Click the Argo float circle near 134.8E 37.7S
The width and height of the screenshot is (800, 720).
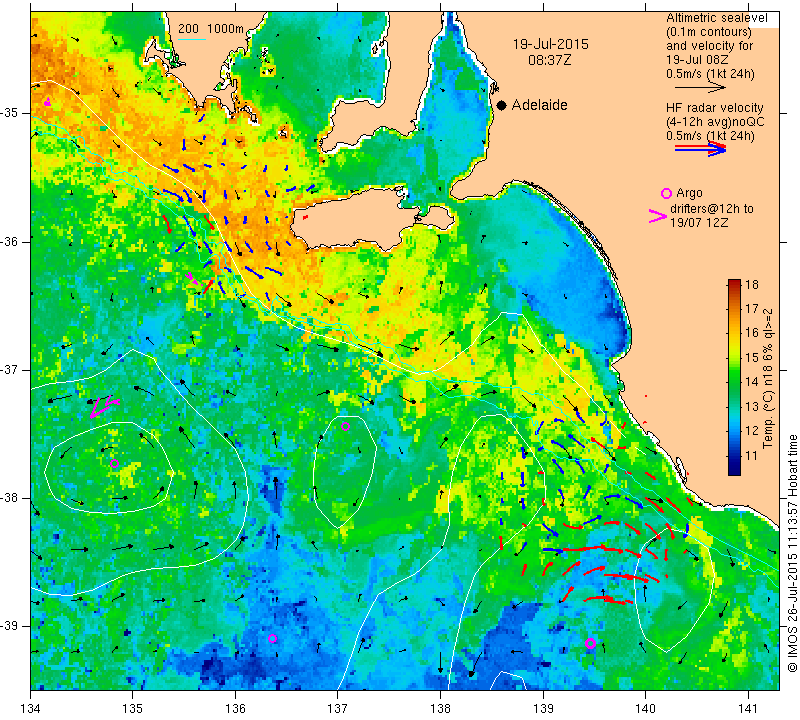[x=114, y=463]
